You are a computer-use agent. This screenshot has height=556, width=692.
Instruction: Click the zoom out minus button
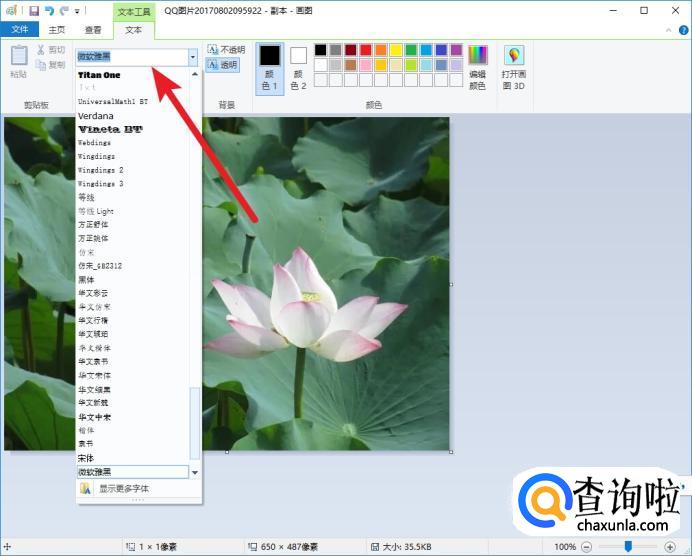(x=587, y=547)
